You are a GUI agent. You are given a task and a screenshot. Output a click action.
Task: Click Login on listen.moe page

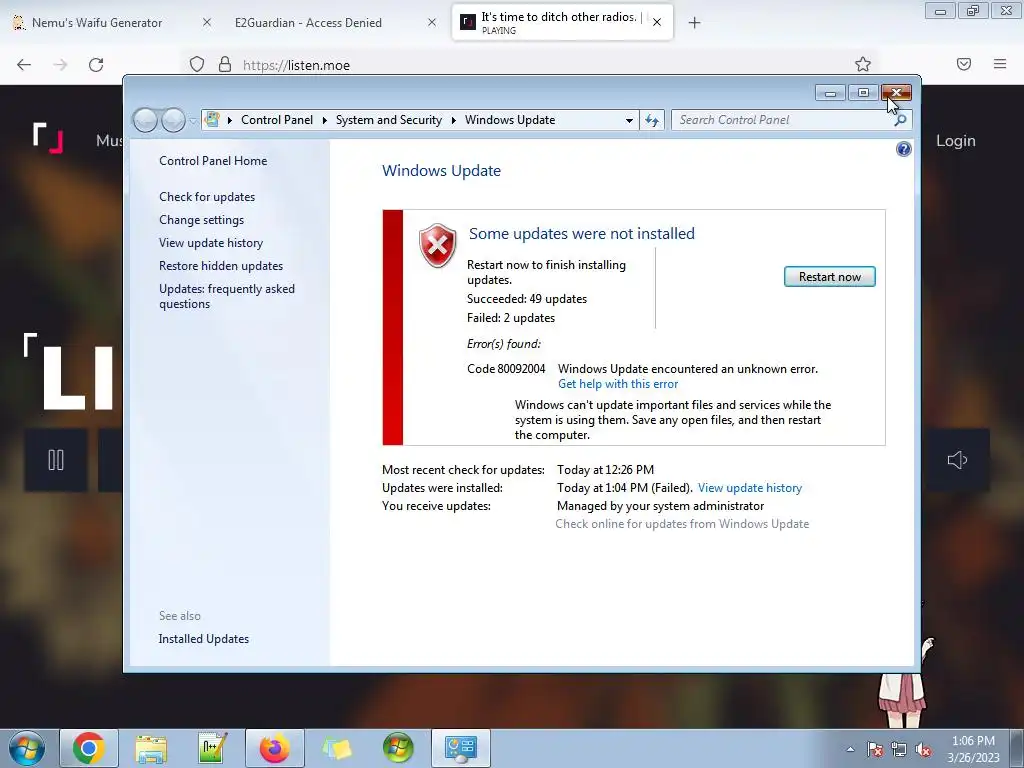[x=955, y=141]
